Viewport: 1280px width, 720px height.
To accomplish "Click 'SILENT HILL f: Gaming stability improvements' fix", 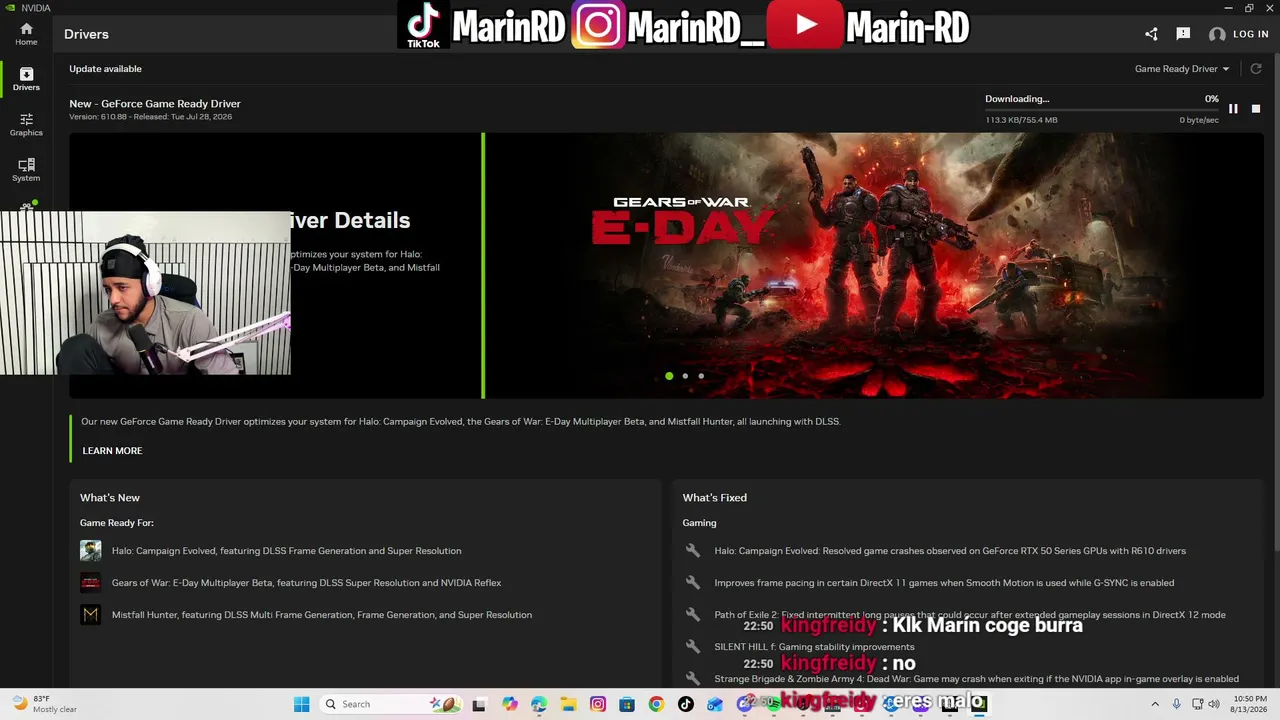I will coord(814,647).
